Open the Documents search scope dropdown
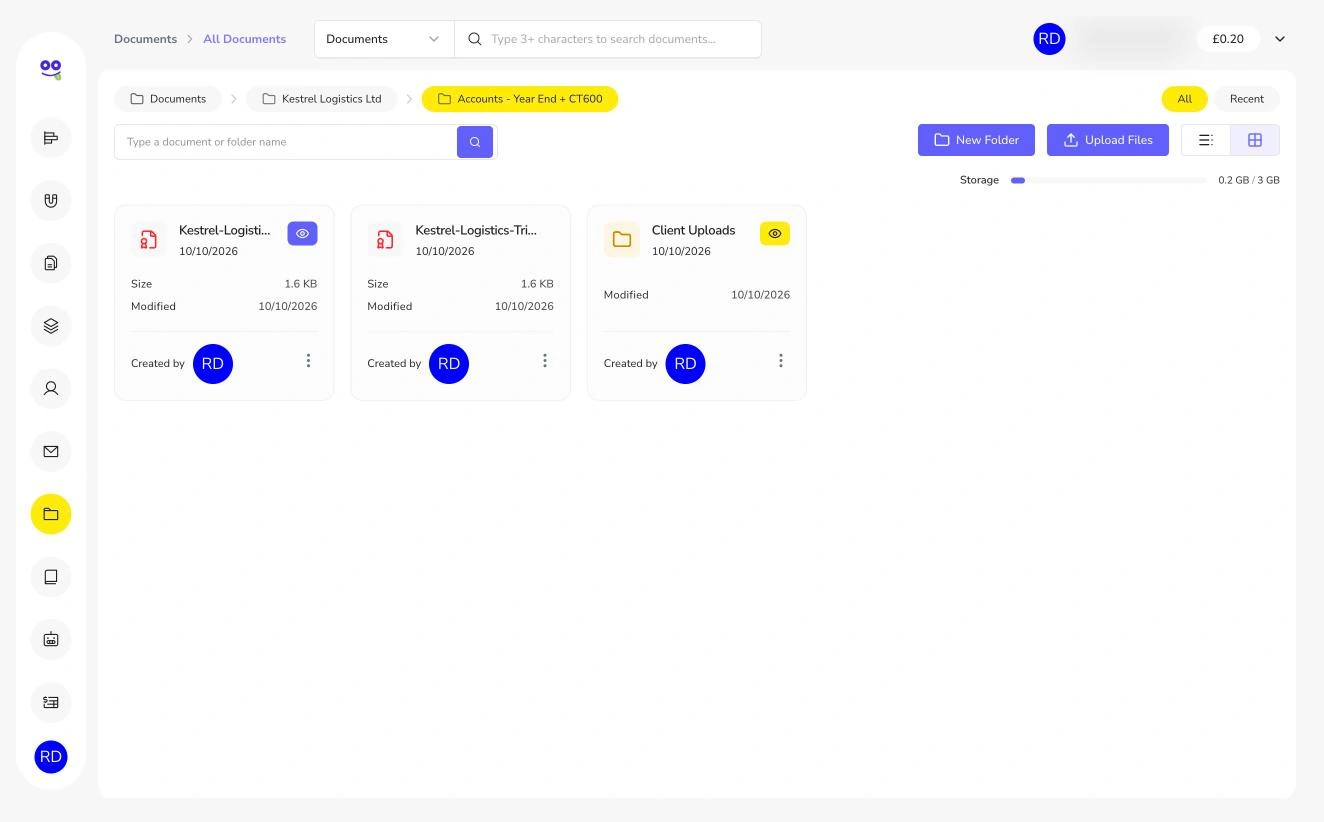The width and height of the screenshot is (1324, 822). pyautogui.click(x=384, y=39)
